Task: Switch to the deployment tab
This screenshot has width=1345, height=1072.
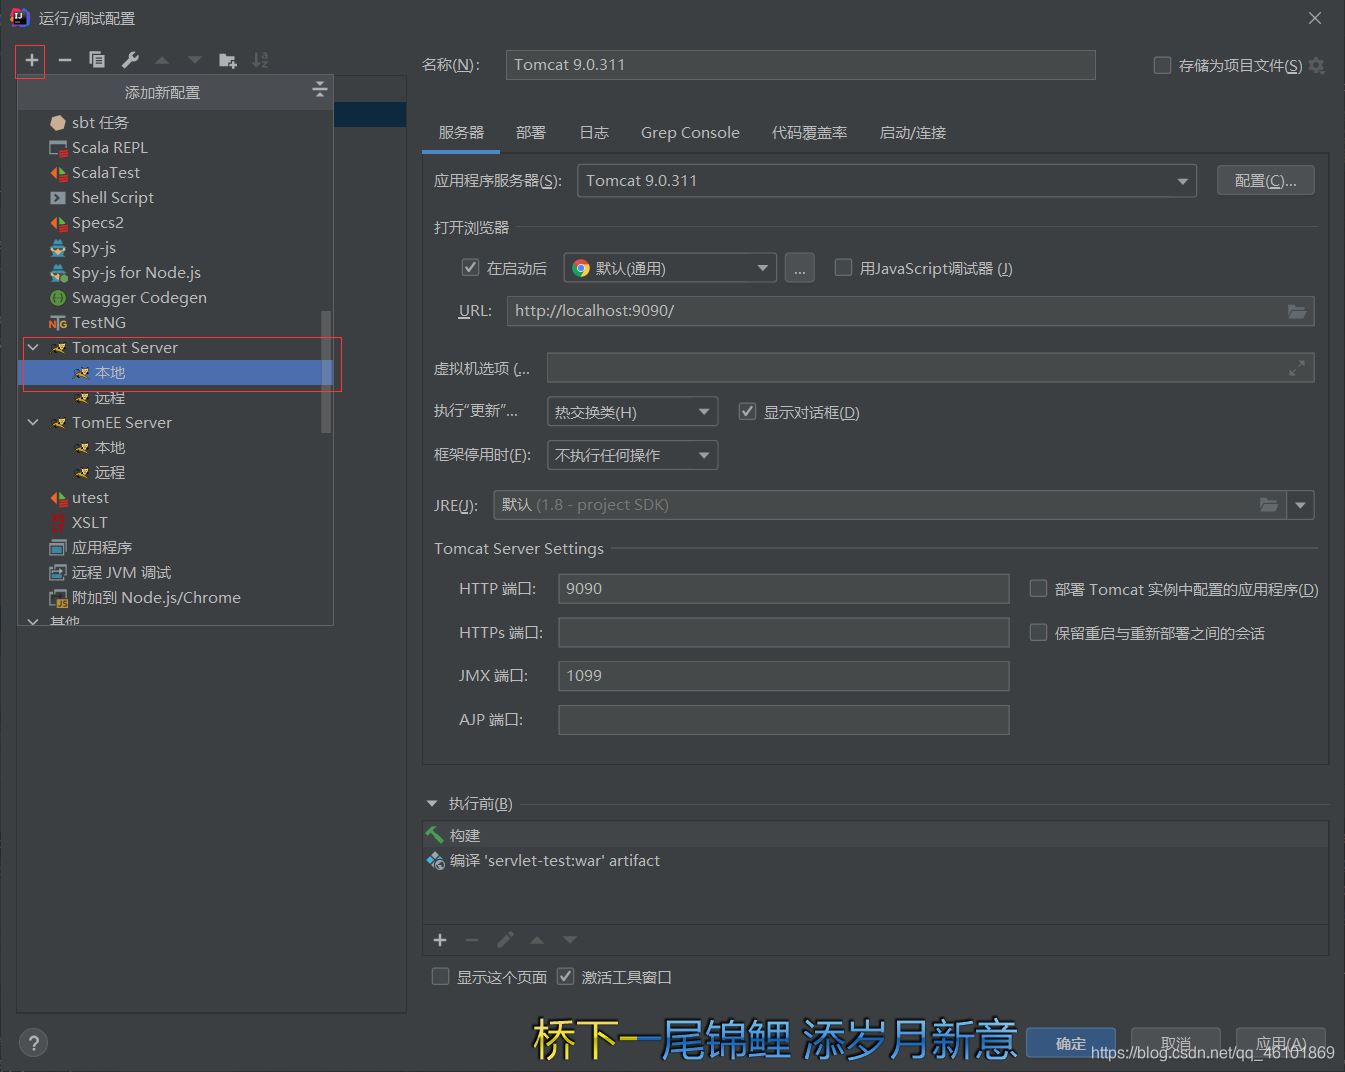Action: (x=530, y=133)
